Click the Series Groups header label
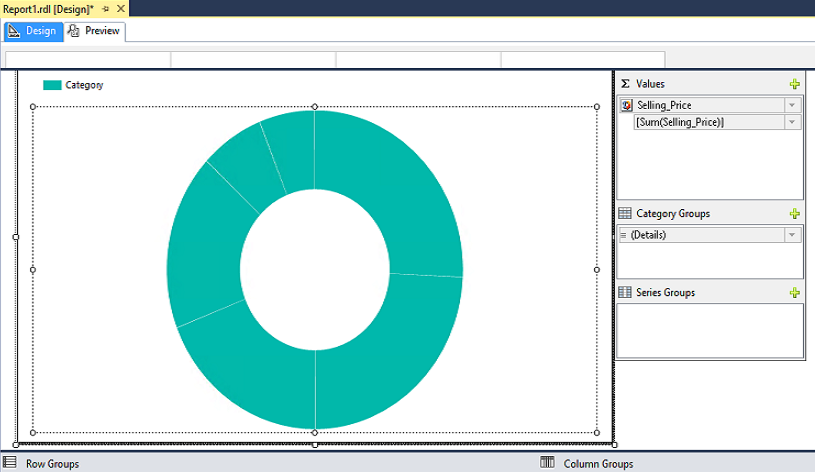 (665, 293)
